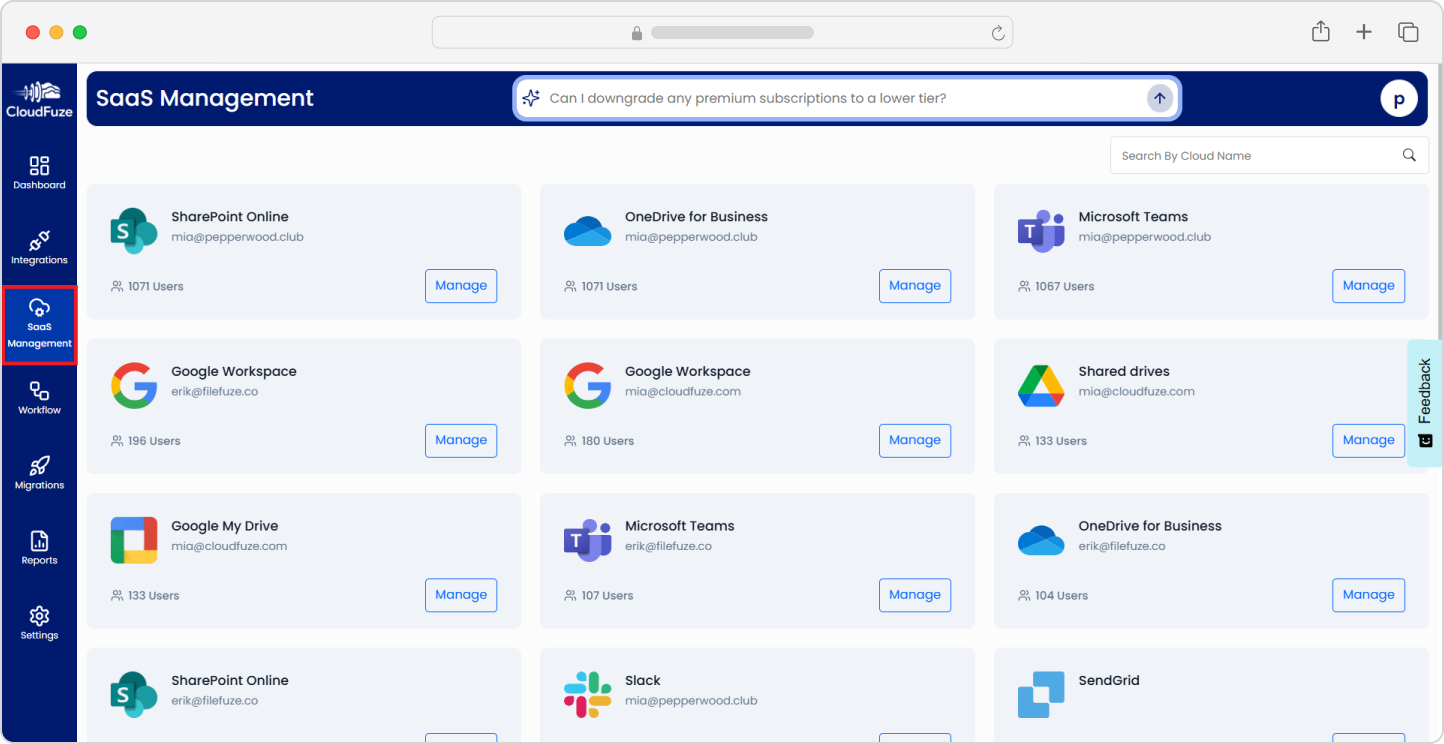Open Integrations in the sidebar
Image resolution: width=1444 pixels, height=744 pixels.
point(39,248)
